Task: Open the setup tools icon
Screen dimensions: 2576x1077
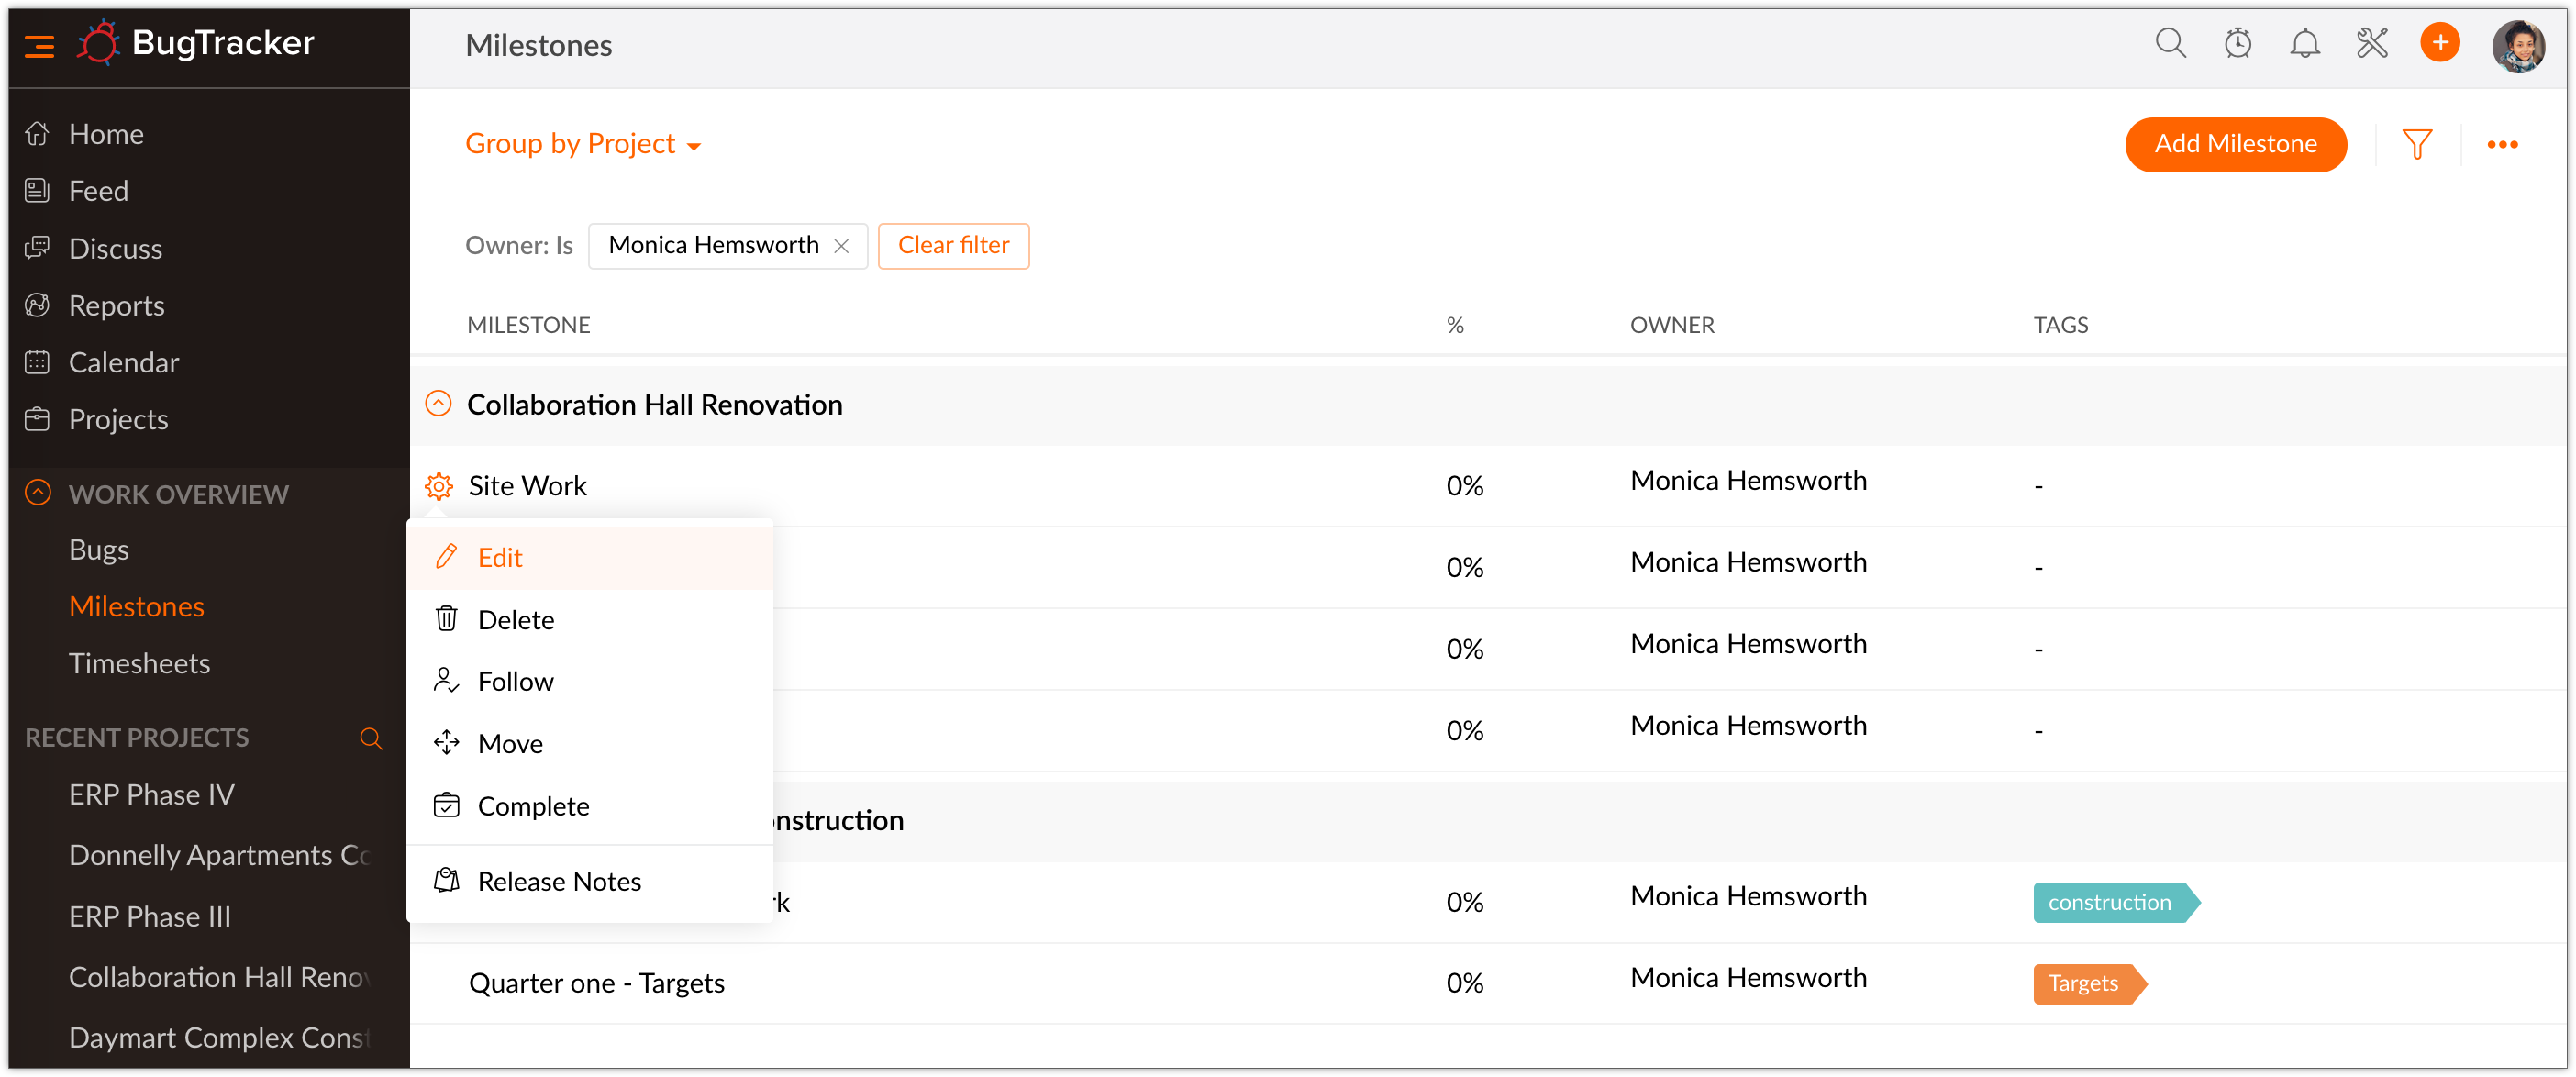Action: (2371, 44)
